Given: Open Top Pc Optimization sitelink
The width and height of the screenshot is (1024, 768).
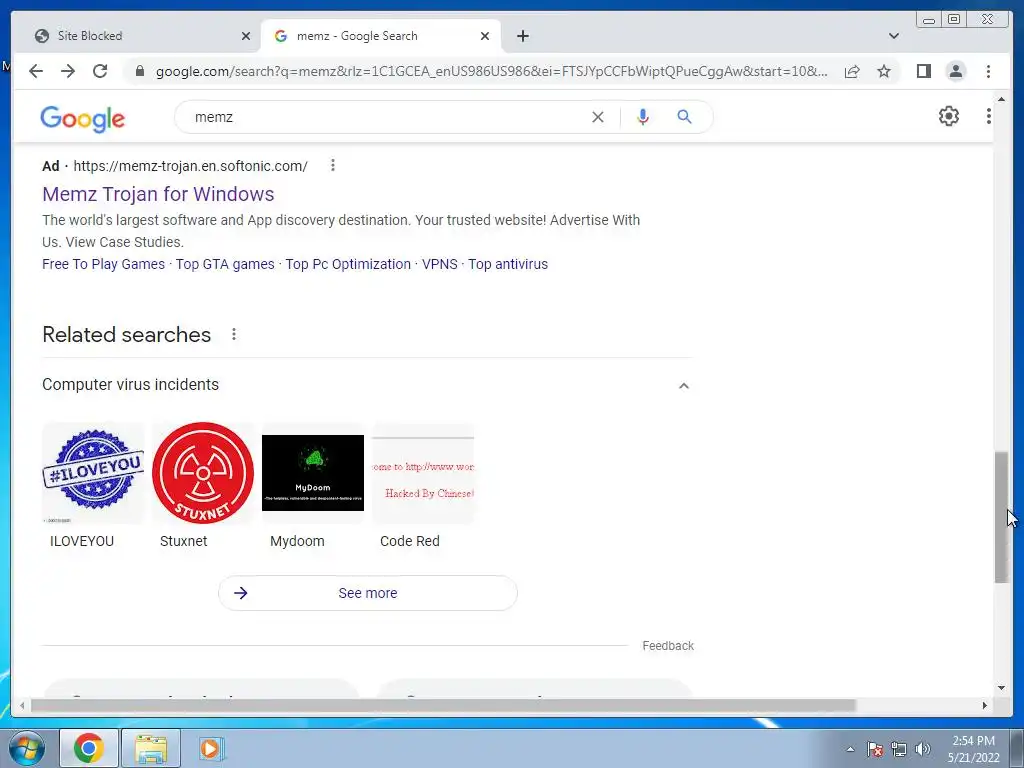Looking at the screenshot, I should coord(348,264).
